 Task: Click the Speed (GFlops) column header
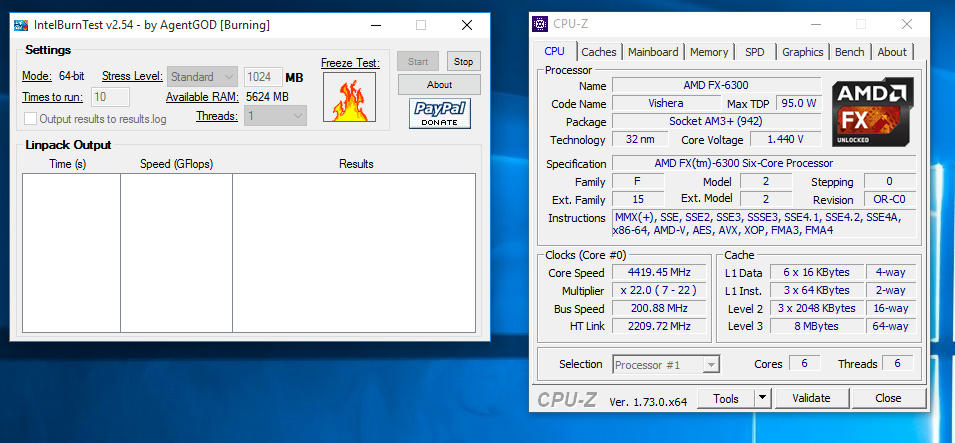[x=177, y=164]
